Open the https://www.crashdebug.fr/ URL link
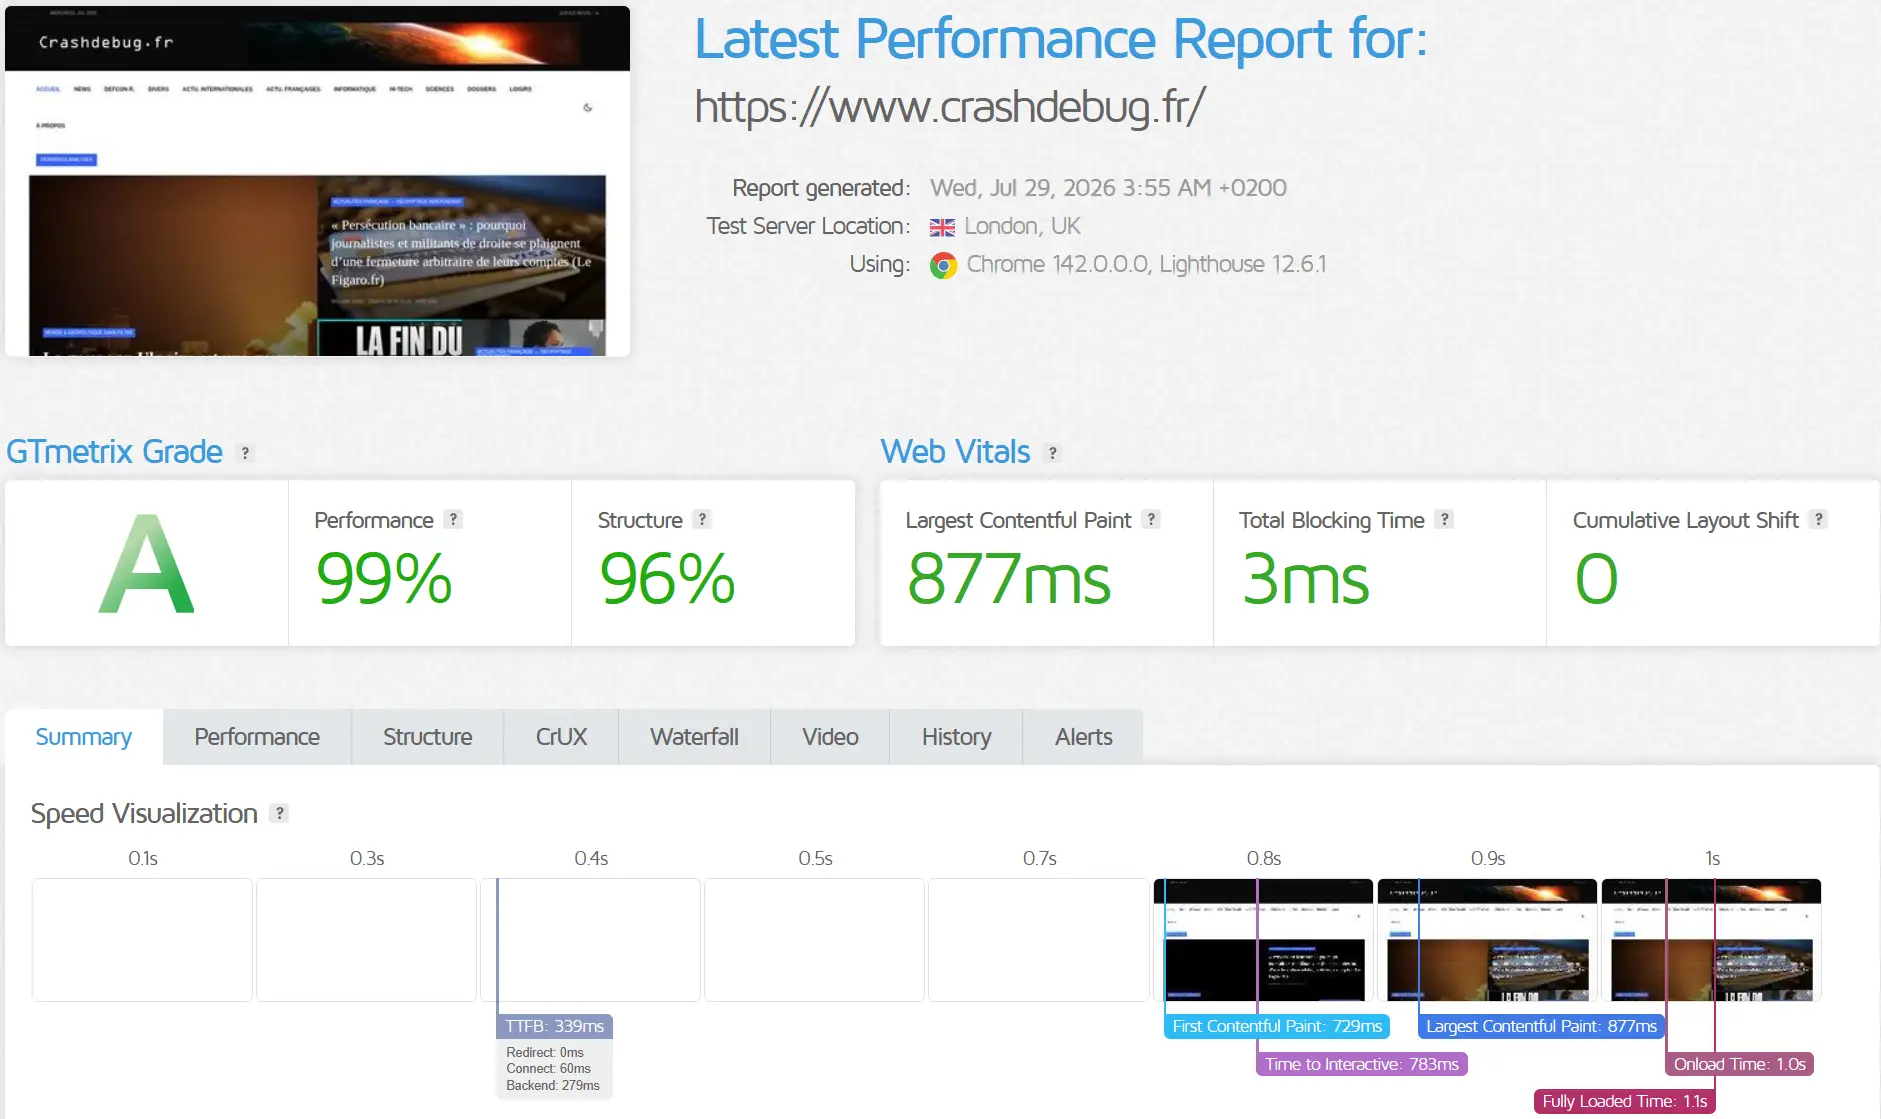Screen dimensions: 1881x1119 click(x=950, y=106)
